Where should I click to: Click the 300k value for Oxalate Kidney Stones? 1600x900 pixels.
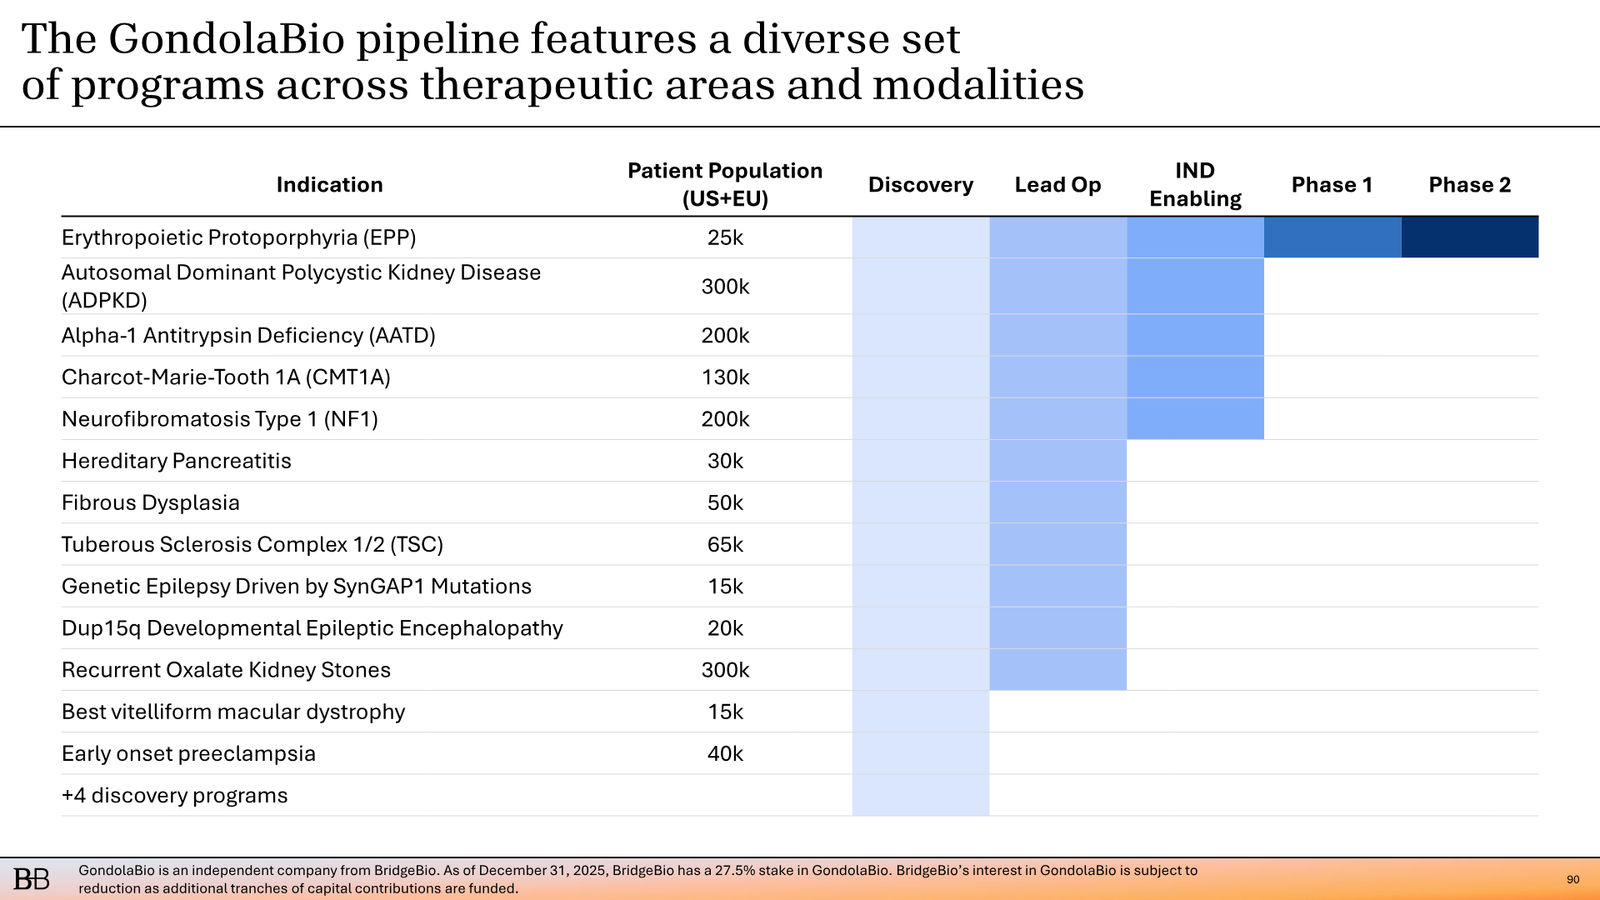[725, 671]
